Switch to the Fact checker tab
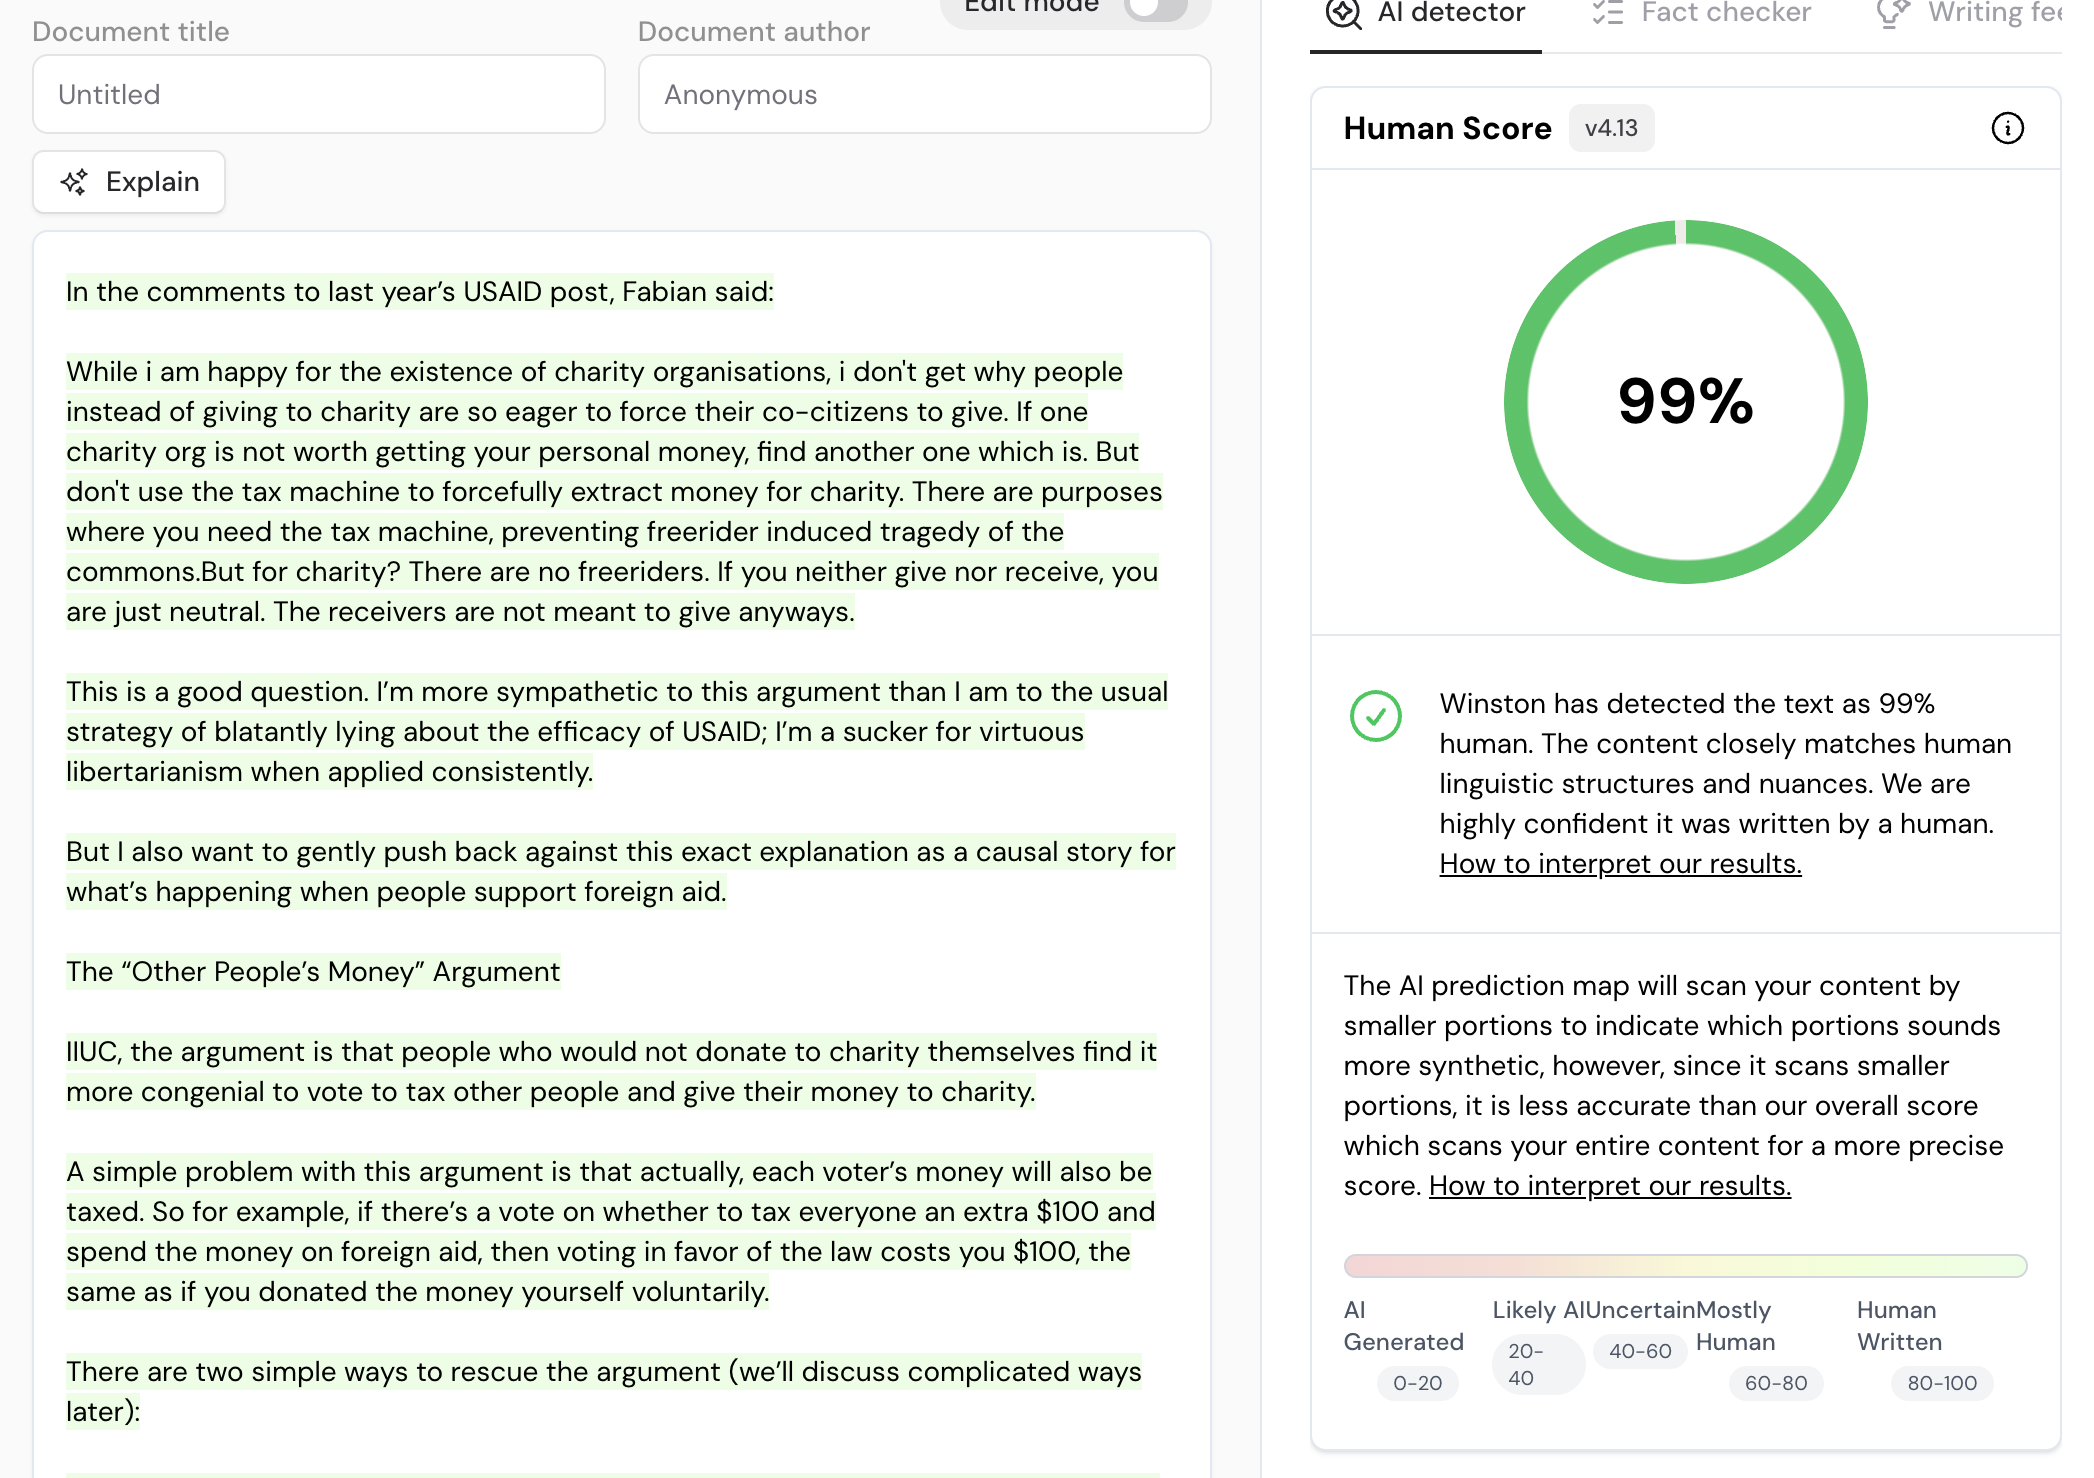The height and width of the screenshot is (1478, 2094). pos(1725,13)
